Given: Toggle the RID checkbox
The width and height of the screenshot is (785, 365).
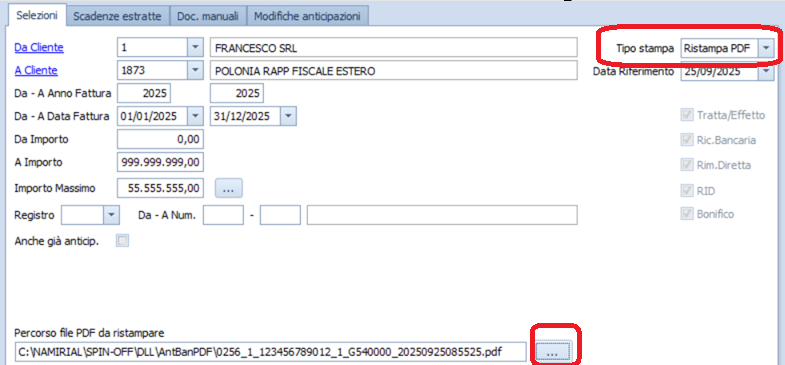Looking at the screenshot, I should pyautogui.click(x=686, y=190).
